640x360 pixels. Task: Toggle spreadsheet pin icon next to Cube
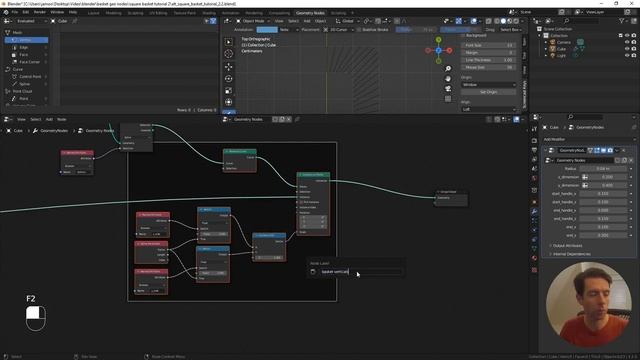(75, 21)
